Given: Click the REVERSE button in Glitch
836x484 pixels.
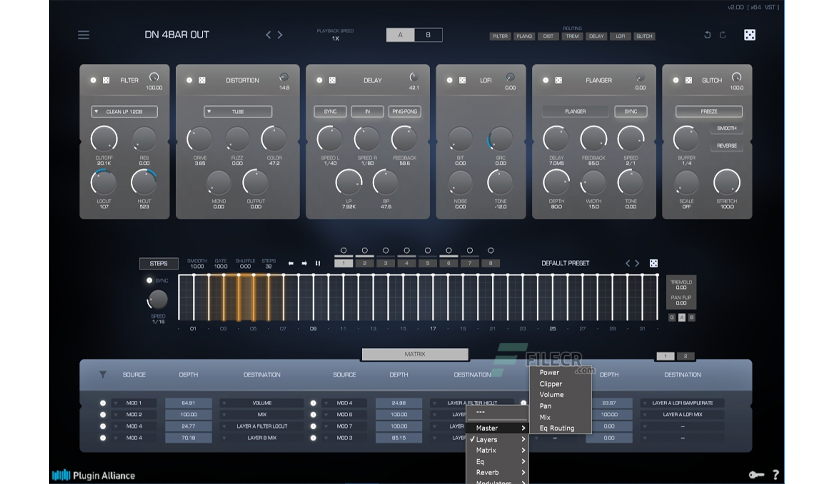Looking at the screenshot, I should tap(727, 146).
